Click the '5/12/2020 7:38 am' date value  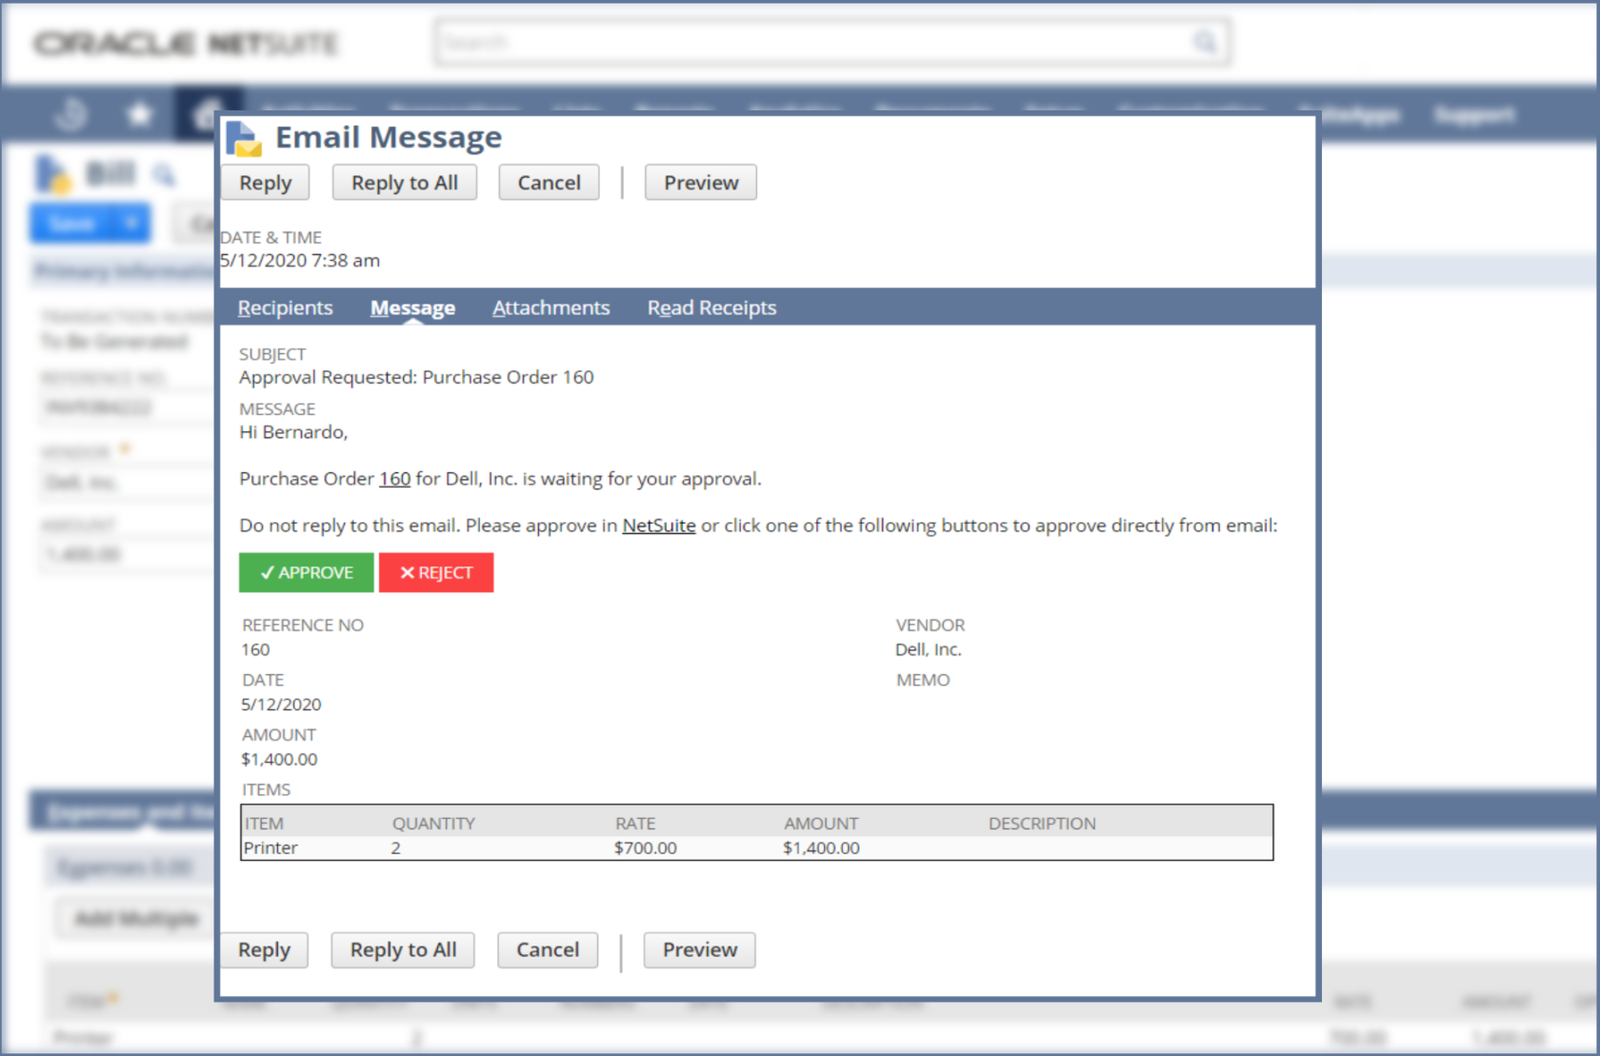click(300, 260)
